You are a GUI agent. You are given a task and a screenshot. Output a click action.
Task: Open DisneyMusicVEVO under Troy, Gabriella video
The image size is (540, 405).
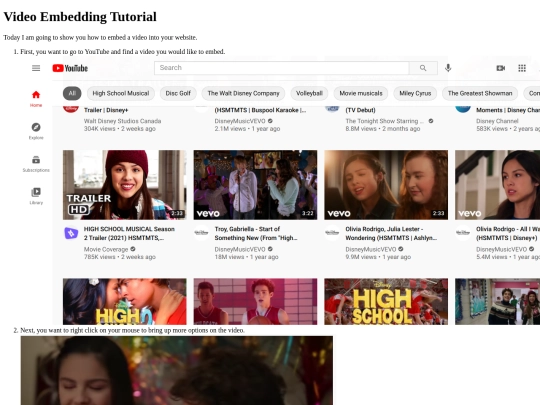coord(240,249)
